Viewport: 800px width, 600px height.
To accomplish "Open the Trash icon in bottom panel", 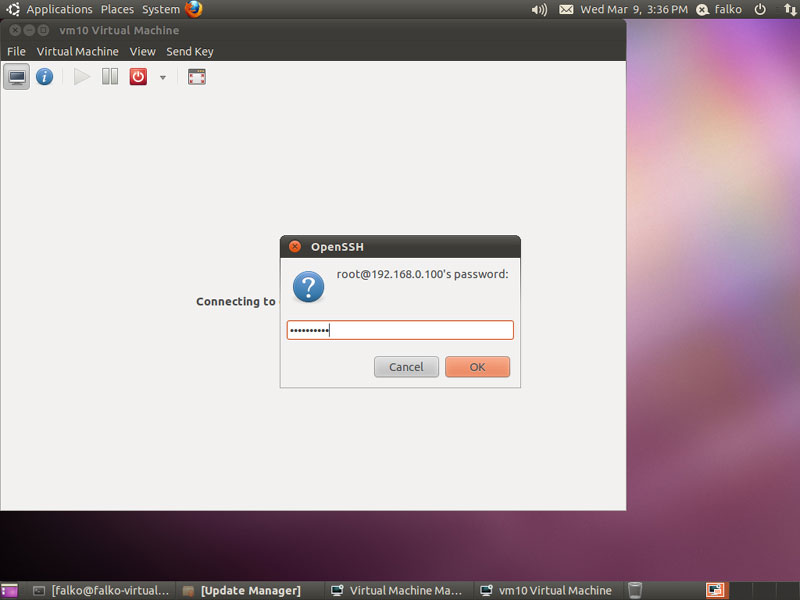I will tap(635, 590).
